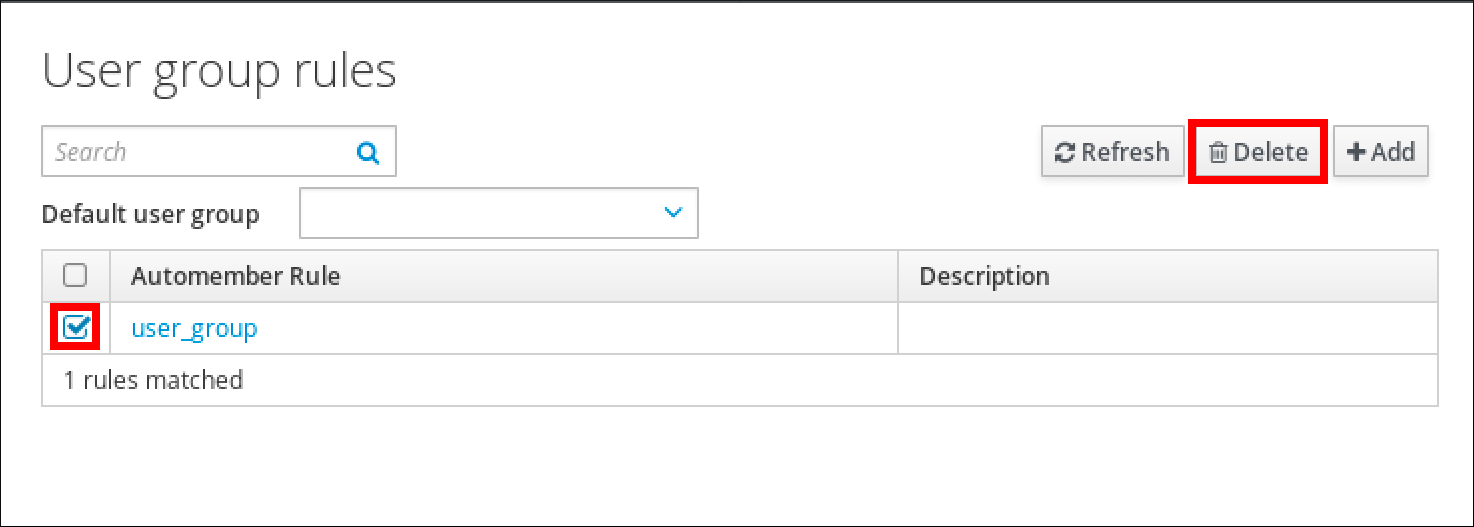Open the Default user group dropdown
This screenshot has width=1474, height=527.
pos(498,213)
